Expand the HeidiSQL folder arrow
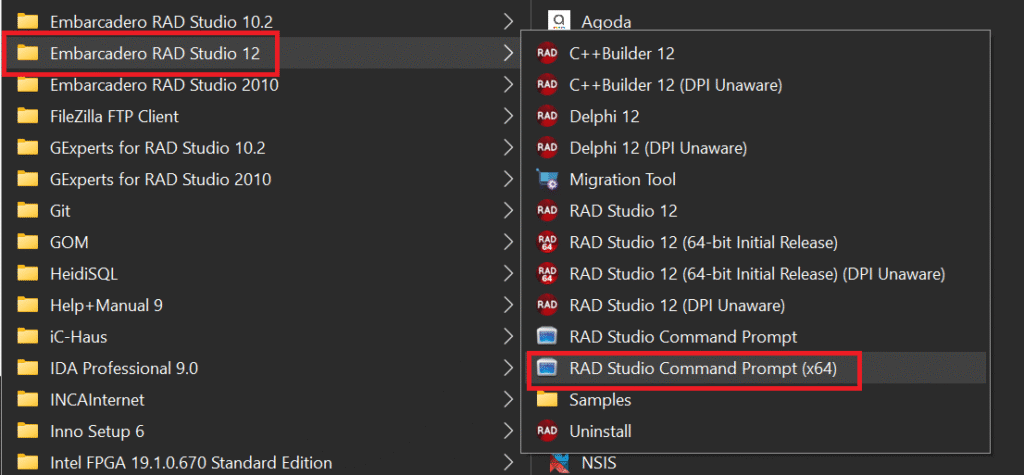Screen dimensions: 1024x475 (508, 274)
